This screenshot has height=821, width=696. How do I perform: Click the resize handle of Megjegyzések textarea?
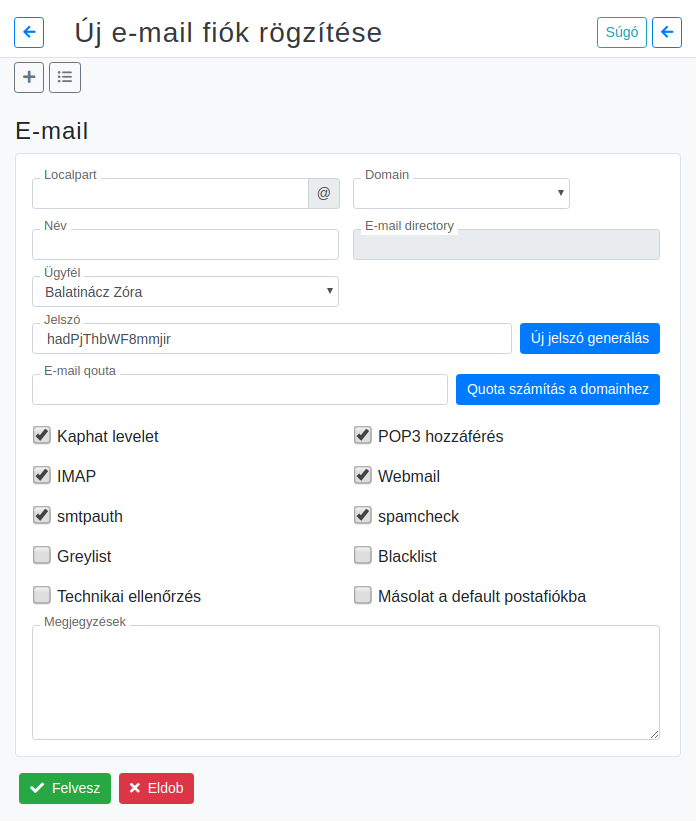pos(654,735)
